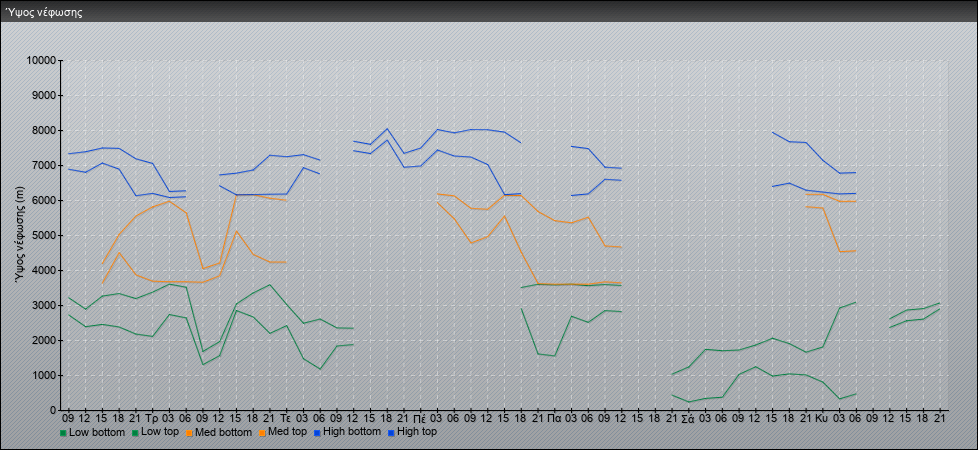This screenshot has width=978, height=450.
Task: Click the vertical axis title Ύψος νέφωσης (m)
Action: (21, 235)
